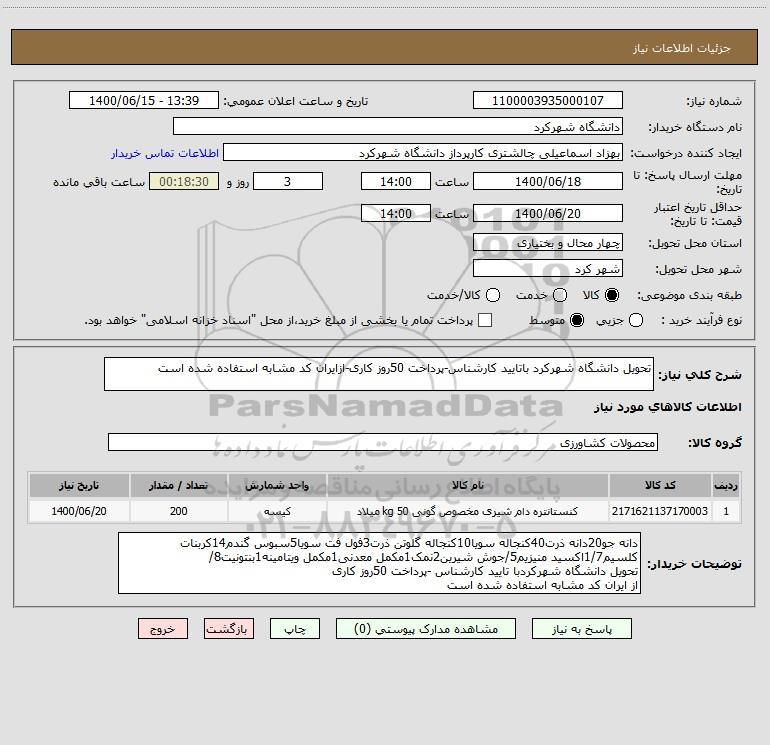This screenshot has height=745, width=770.
Task: Select the کالا radio button
Action: 612,295
